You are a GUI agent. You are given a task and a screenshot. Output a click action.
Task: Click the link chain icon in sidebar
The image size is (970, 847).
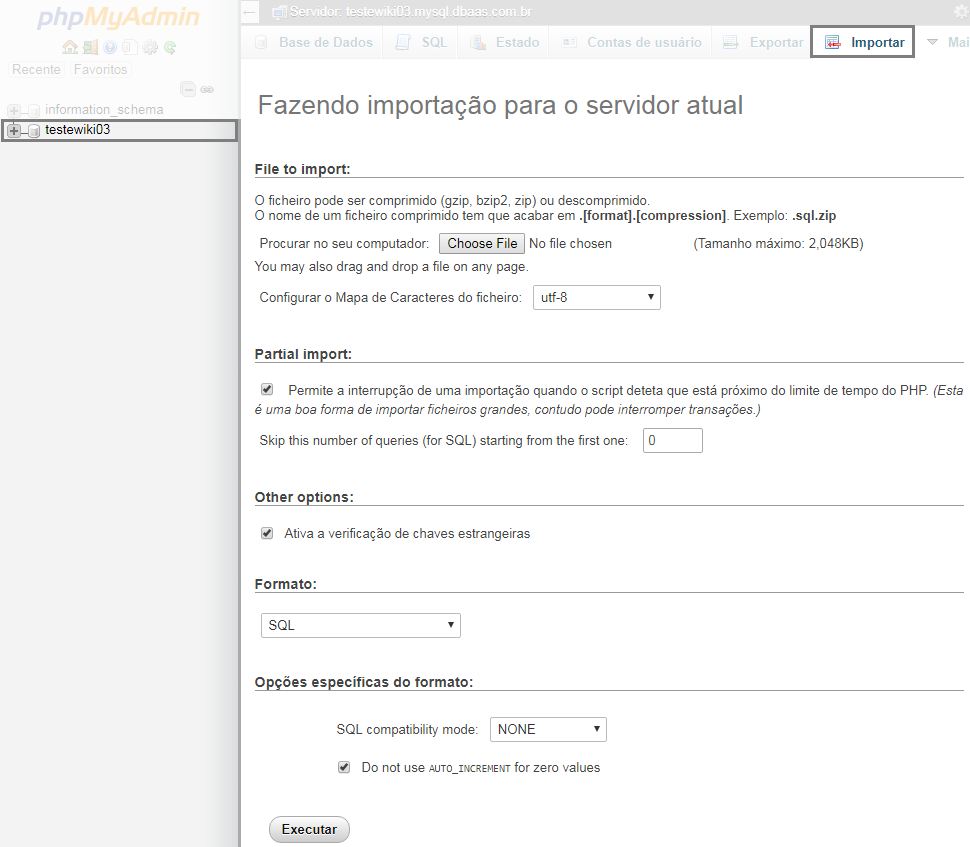click(x=207, y=90)
